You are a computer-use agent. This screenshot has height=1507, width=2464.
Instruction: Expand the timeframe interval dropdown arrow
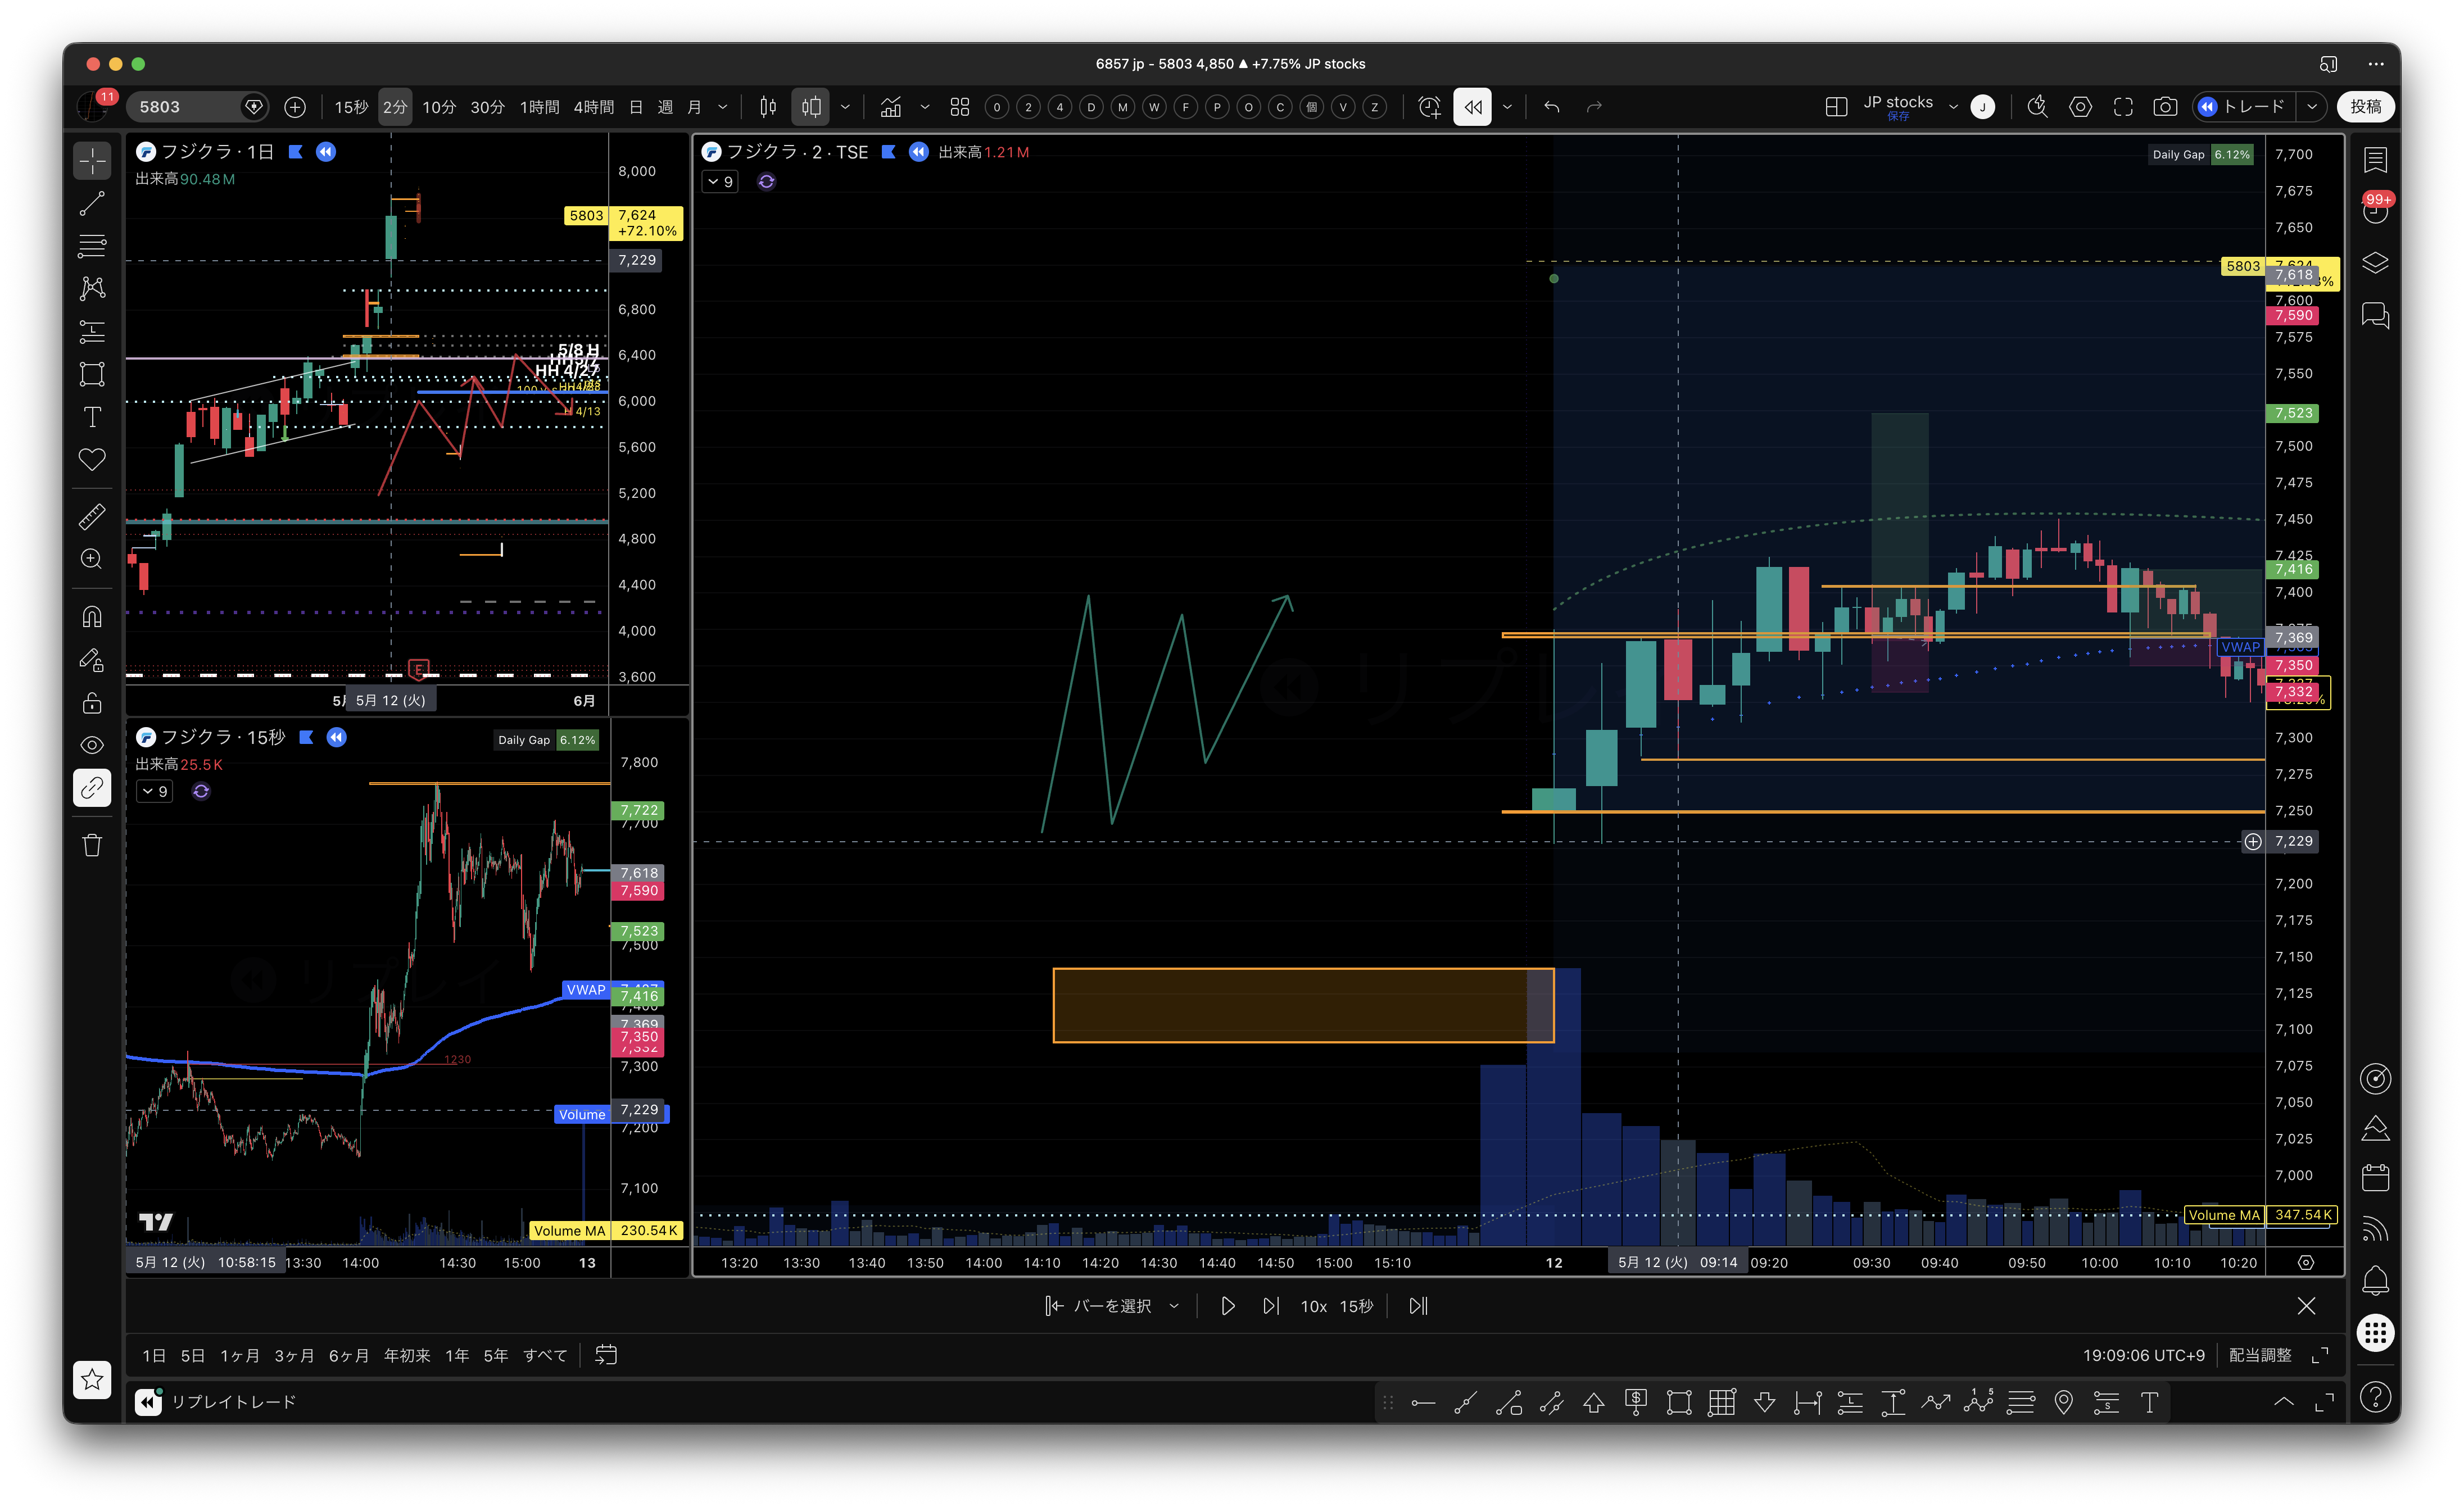click(x=723, y=107)
